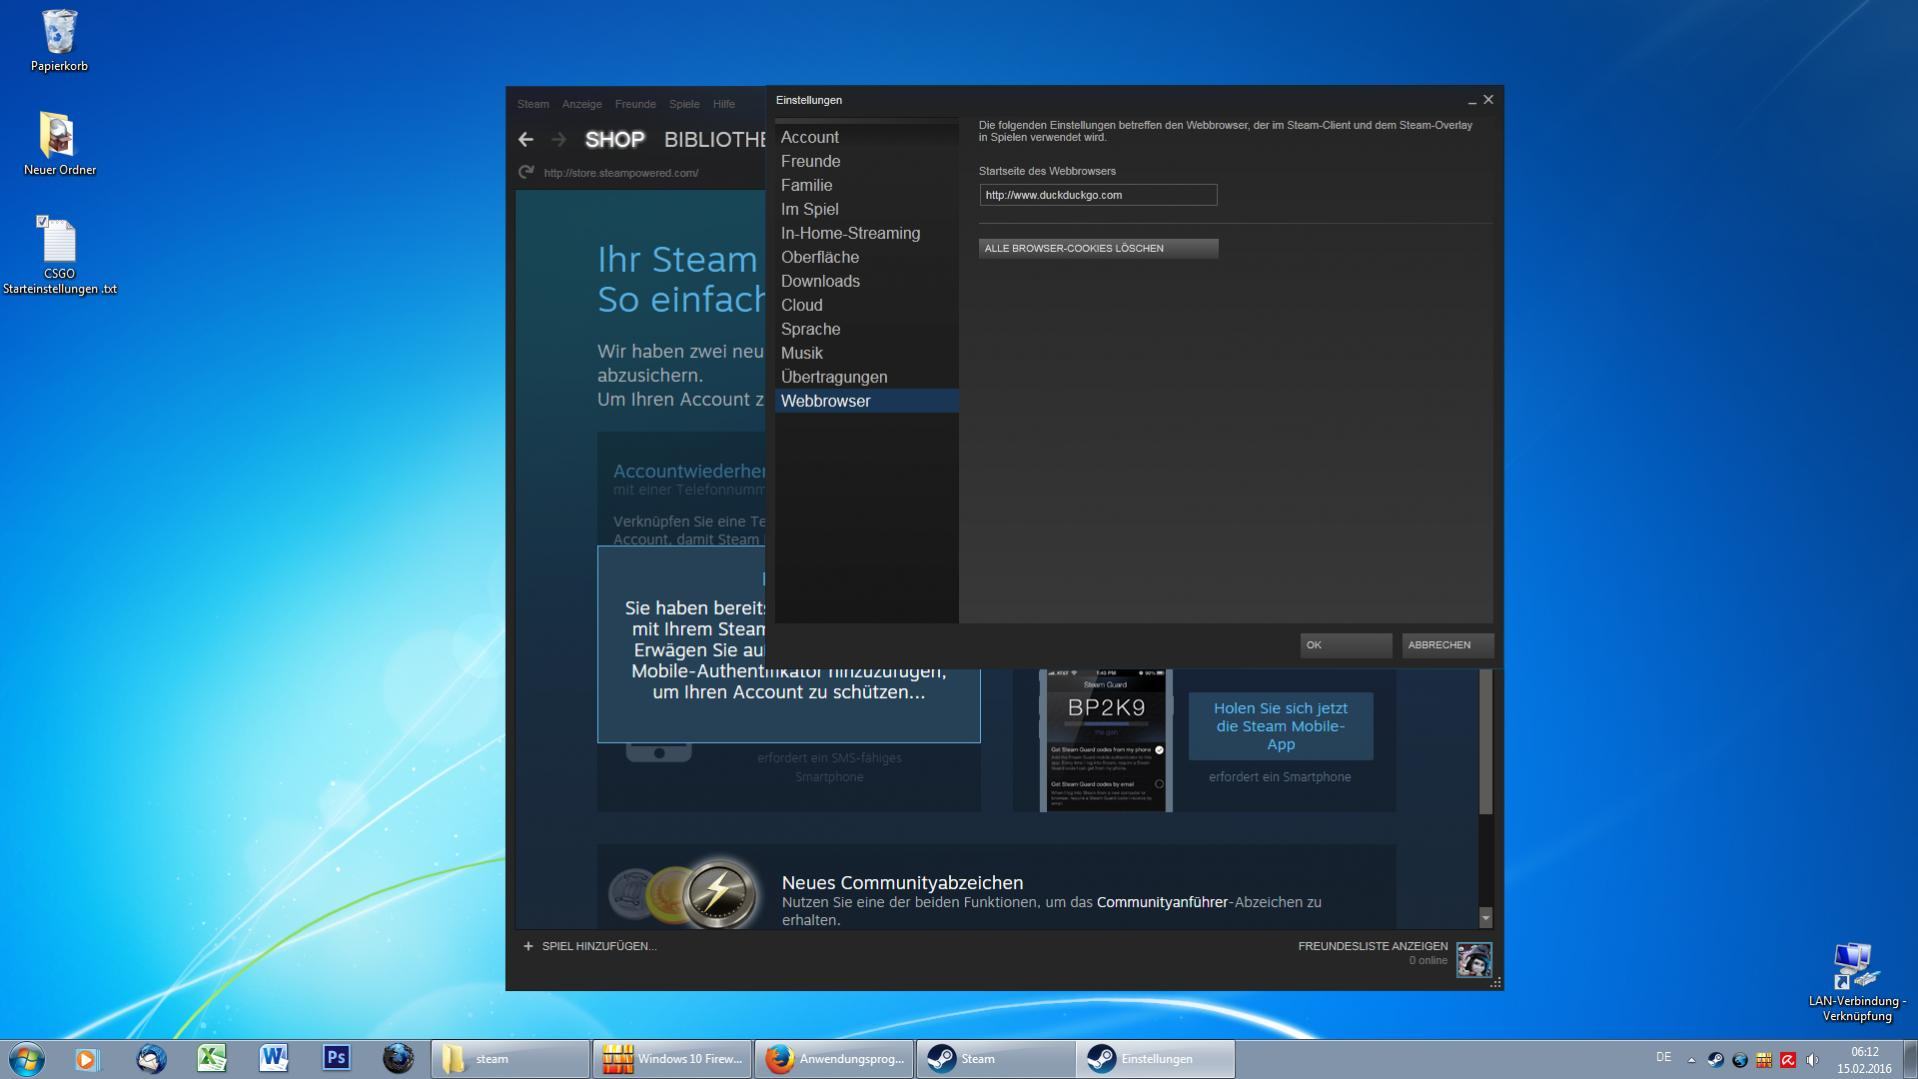Switch to the Firefox Anwendungsprog... taskbar window
1918x1079 pixels.
coord(834,1058)
